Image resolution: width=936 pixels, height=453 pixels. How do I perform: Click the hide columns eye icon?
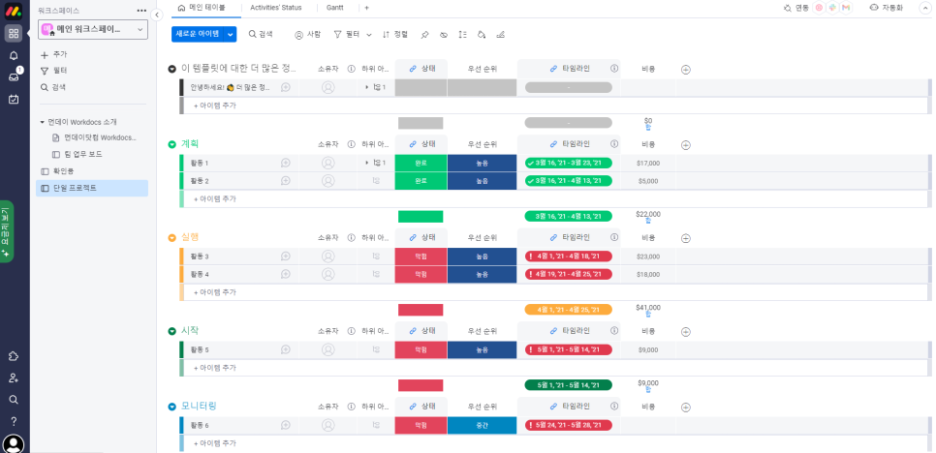(x=443, y=34)
